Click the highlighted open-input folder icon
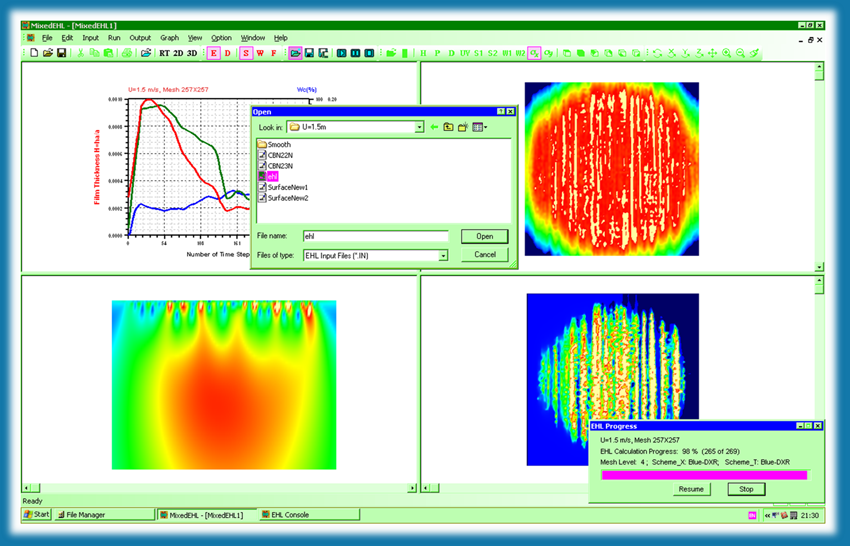The width and height of the screenshot is (850, 546). pyautogui.click(x=295, y=53)
